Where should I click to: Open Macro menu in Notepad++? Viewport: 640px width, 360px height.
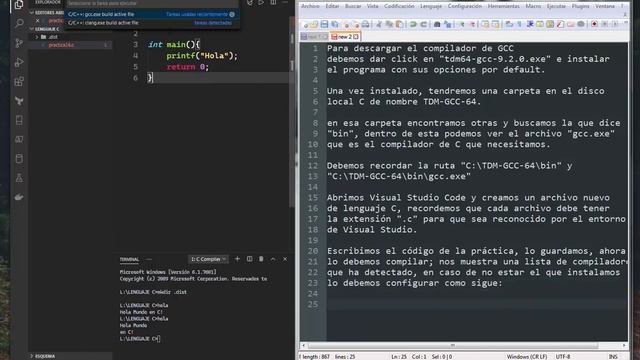(533, 6)
